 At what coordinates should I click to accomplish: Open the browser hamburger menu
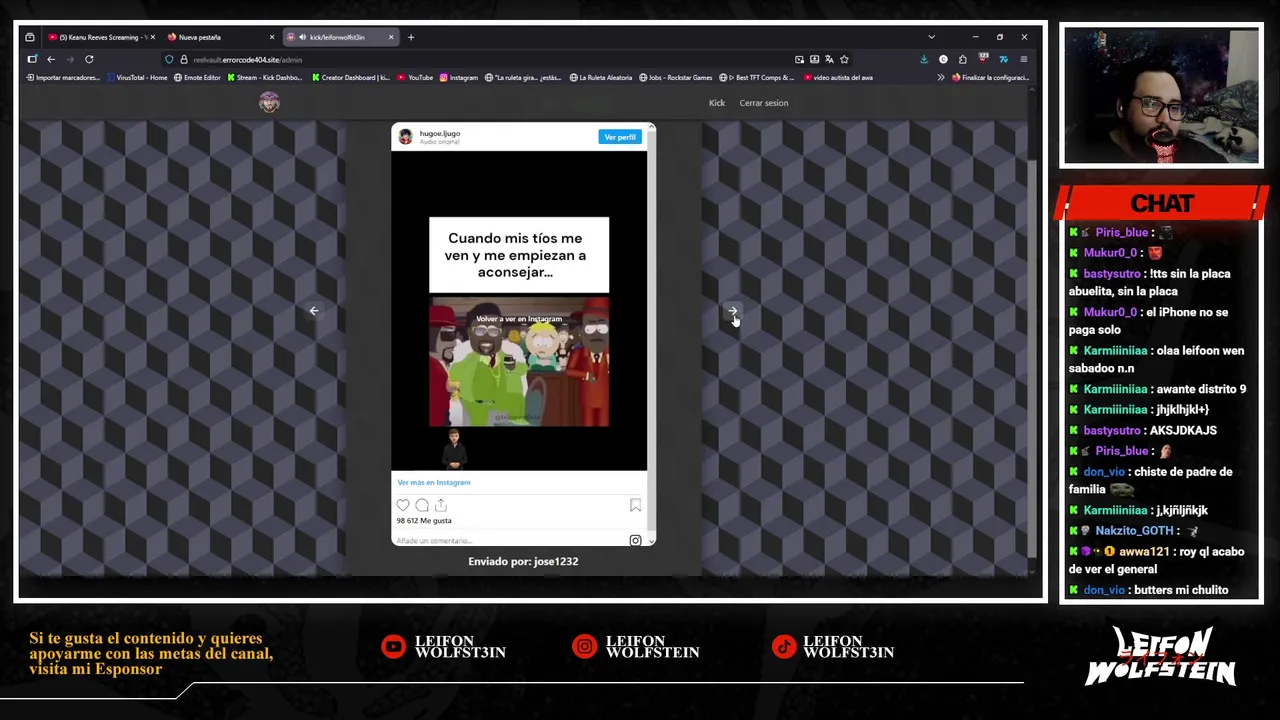1023,59
